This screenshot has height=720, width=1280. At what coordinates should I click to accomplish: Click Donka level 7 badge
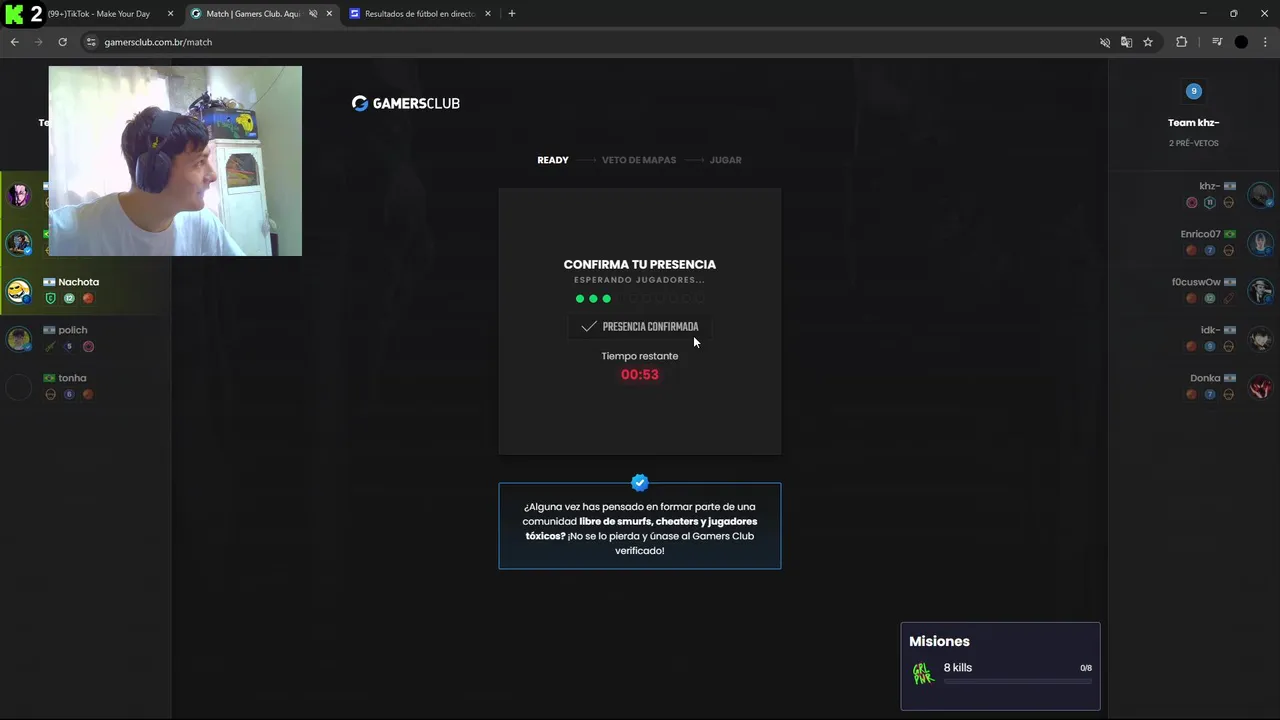point(1210,395)
